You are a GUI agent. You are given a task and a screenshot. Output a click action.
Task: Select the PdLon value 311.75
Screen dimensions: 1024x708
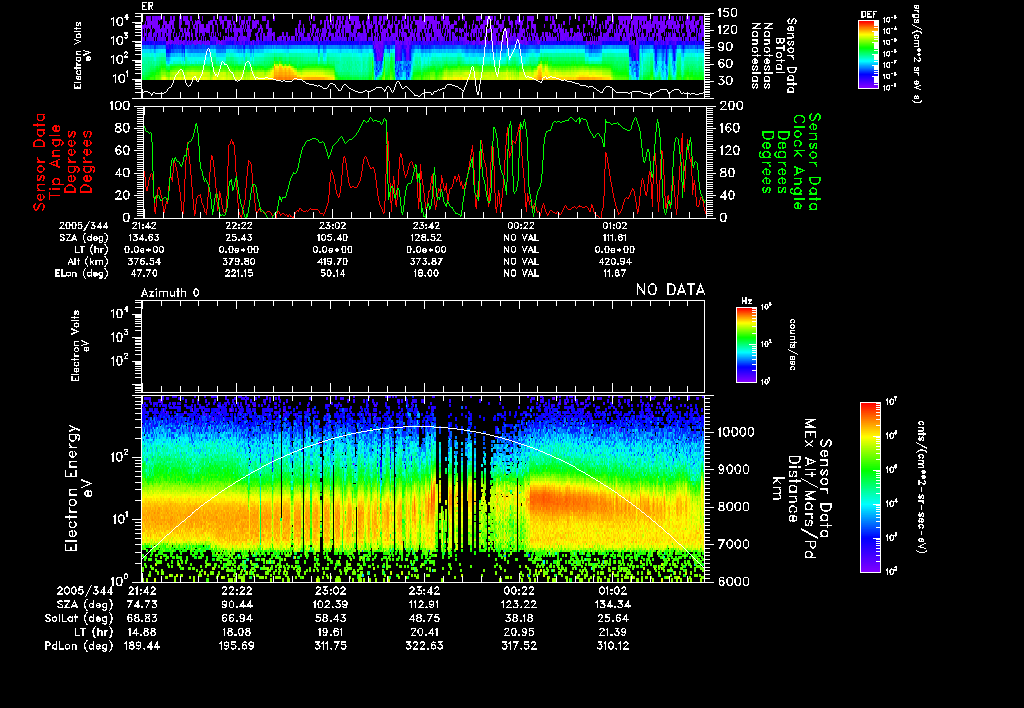point(330,646)
